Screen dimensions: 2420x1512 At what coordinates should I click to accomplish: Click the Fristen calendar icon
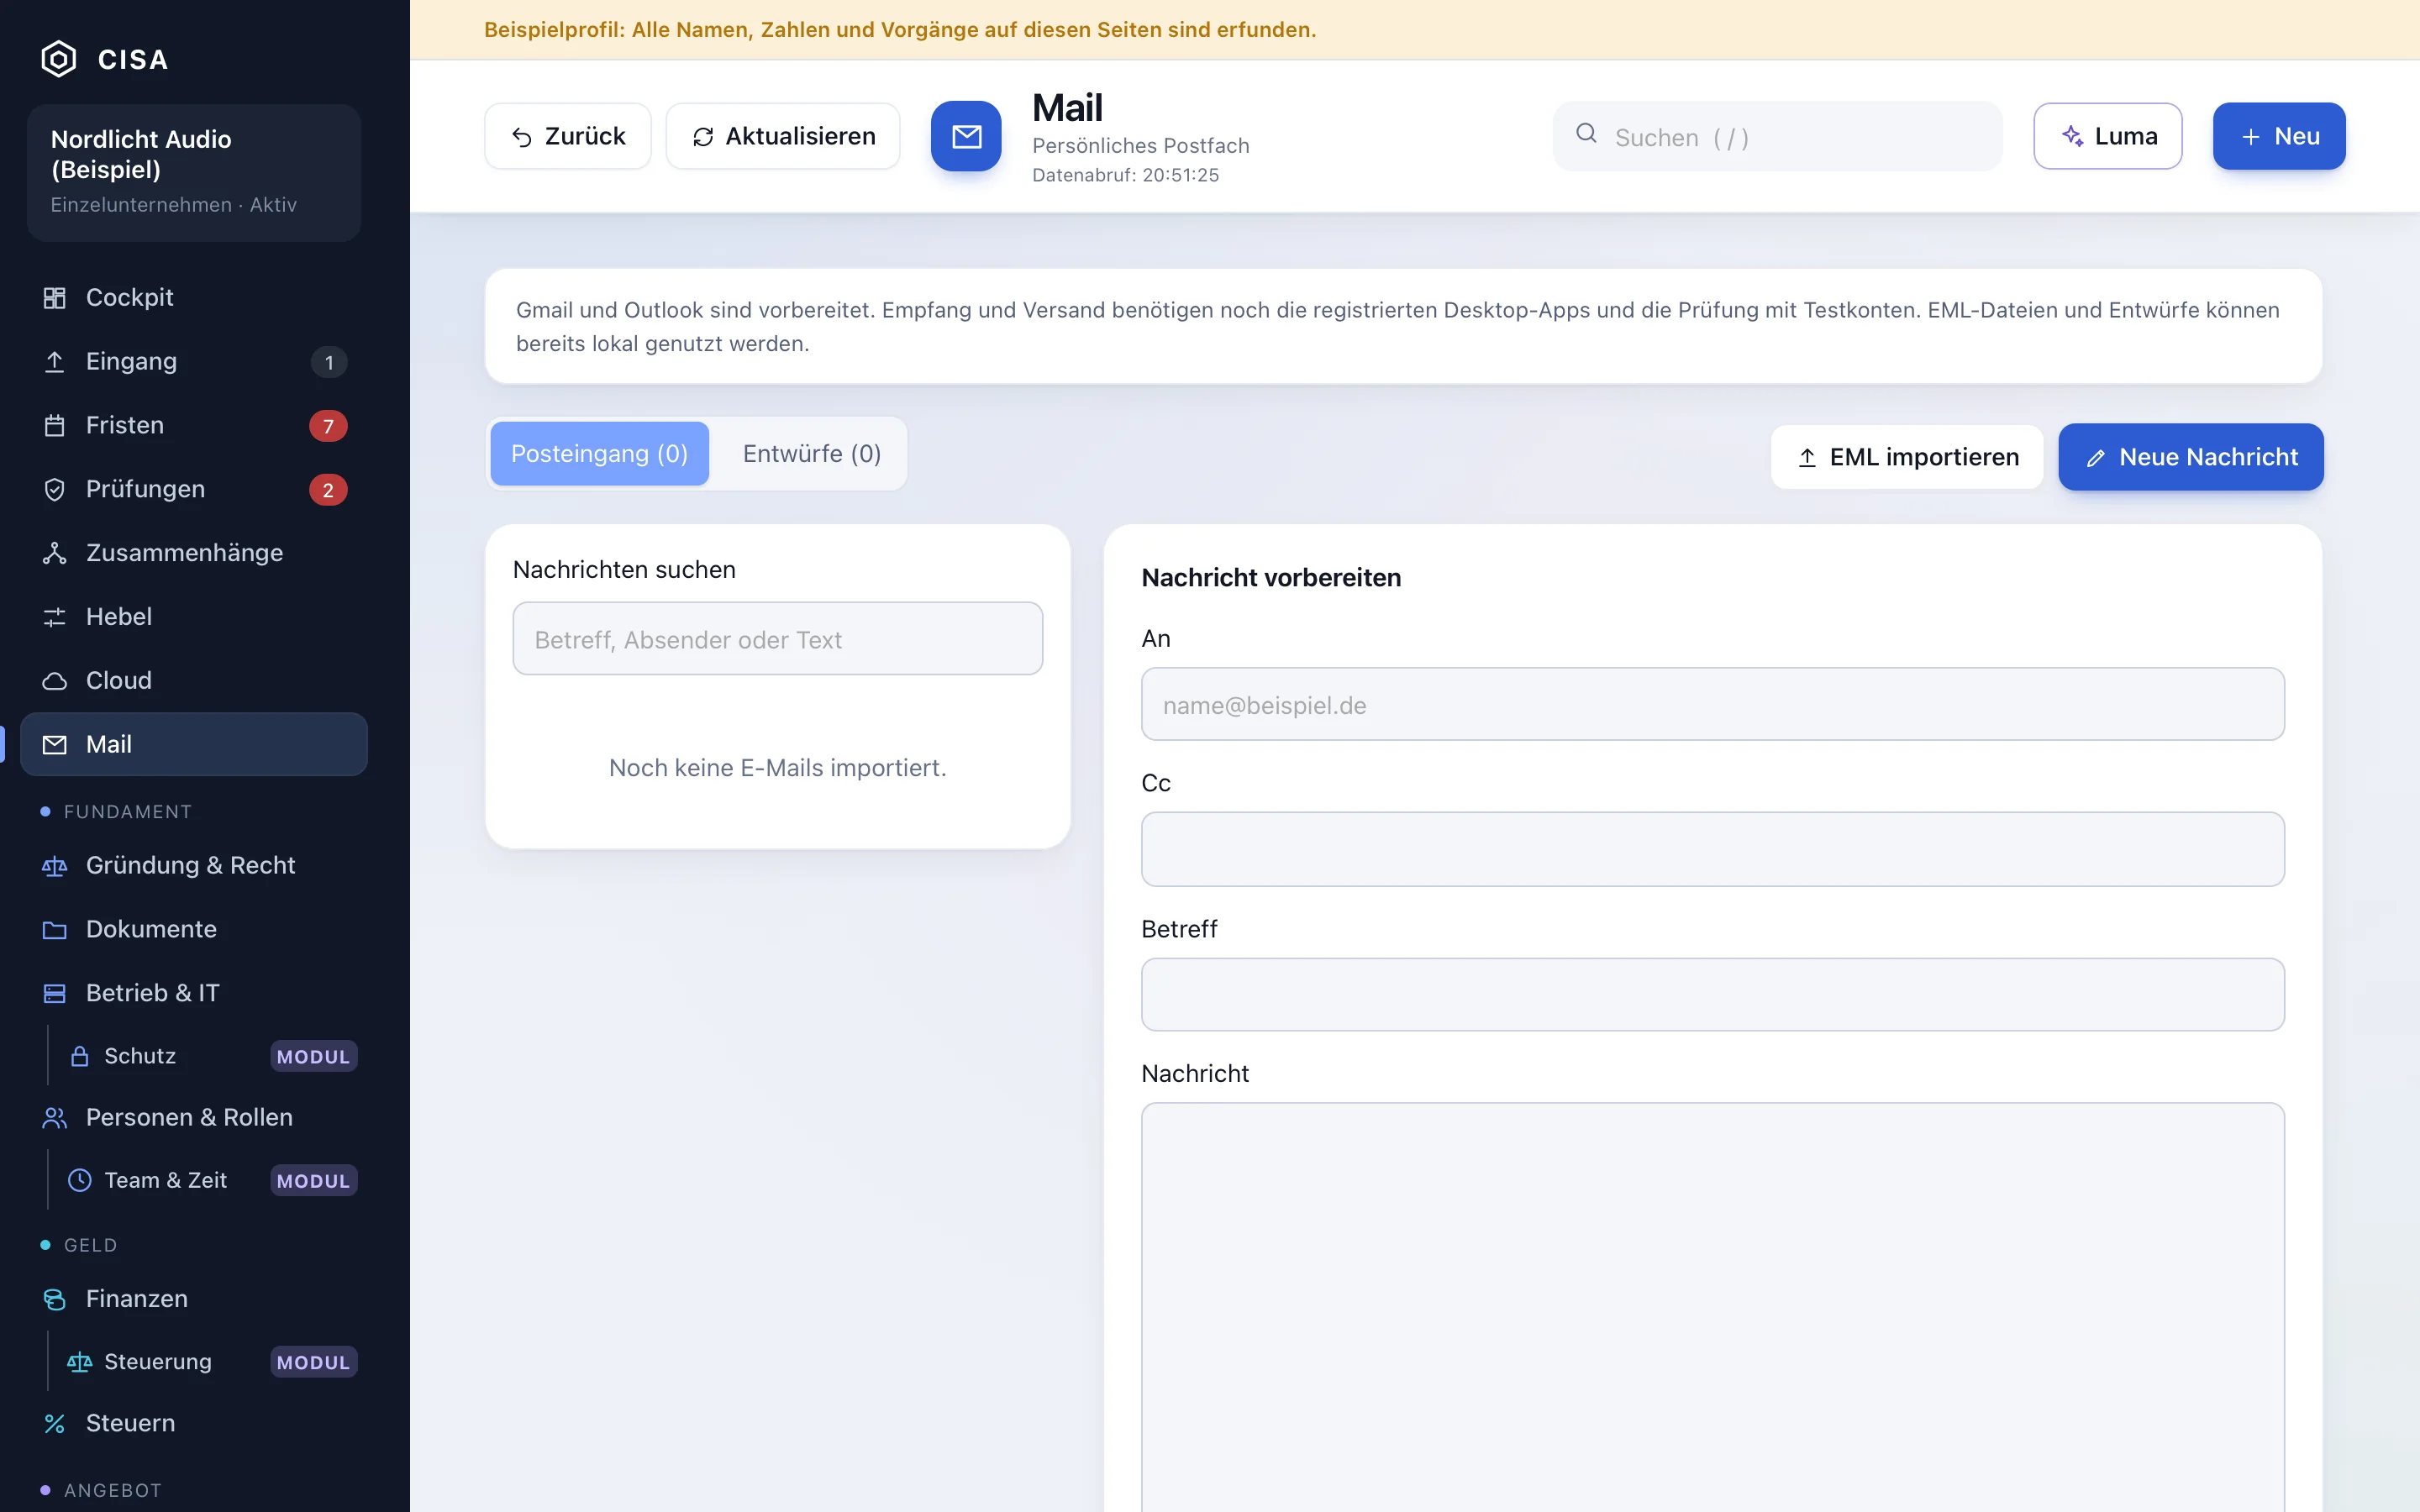[54, 426]
